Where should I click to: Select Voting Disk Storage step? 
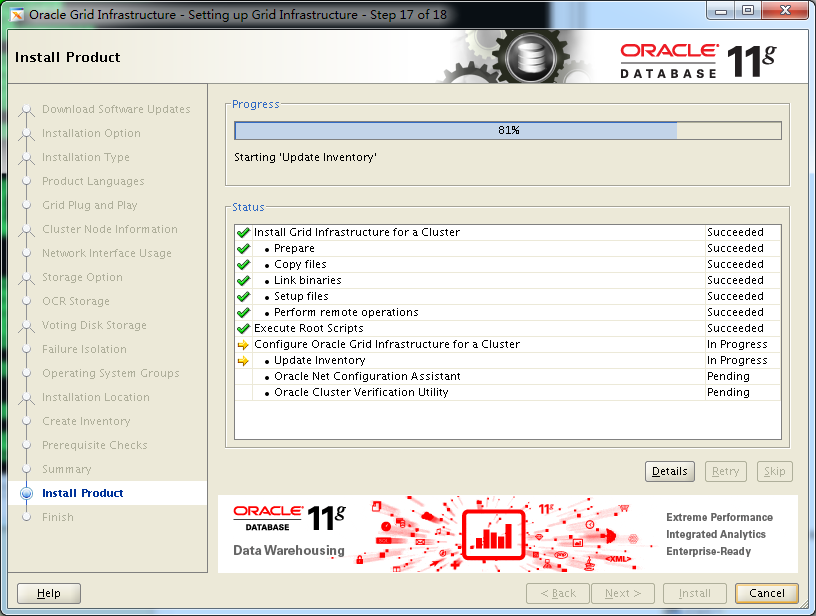click(94, 325)
